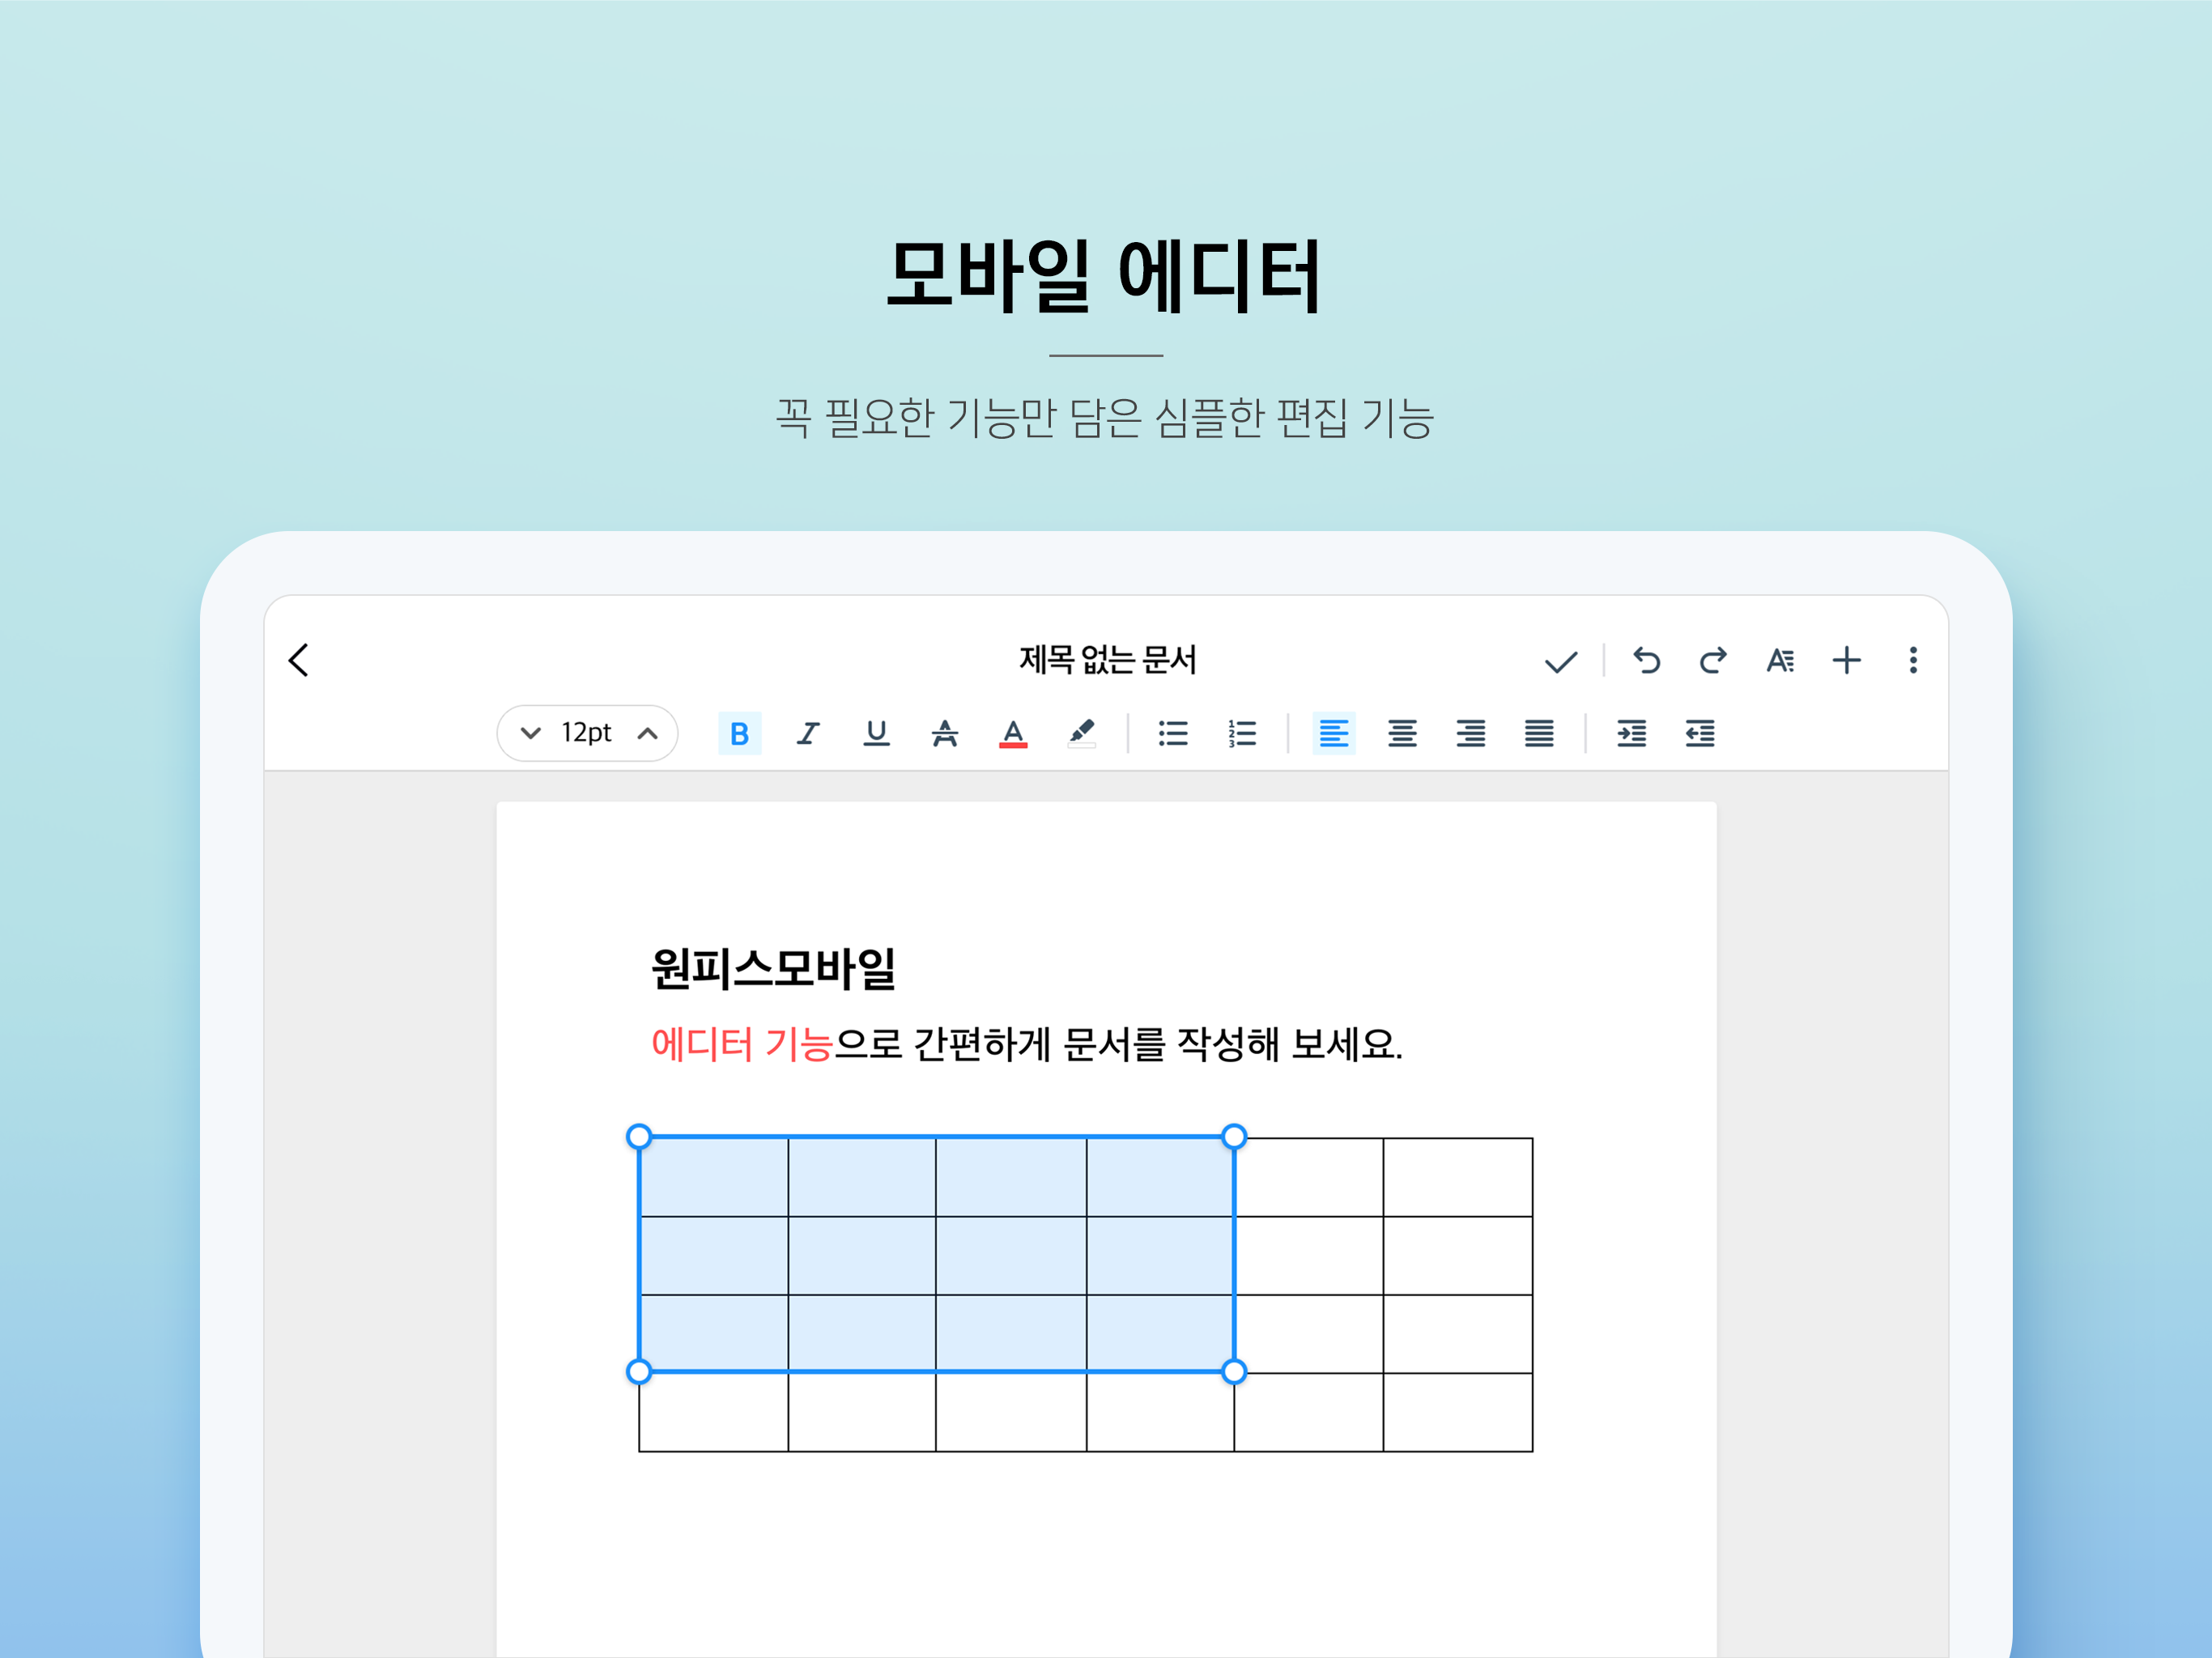
Task: Decrease paragraph indent
Action: pos(1700,734)
